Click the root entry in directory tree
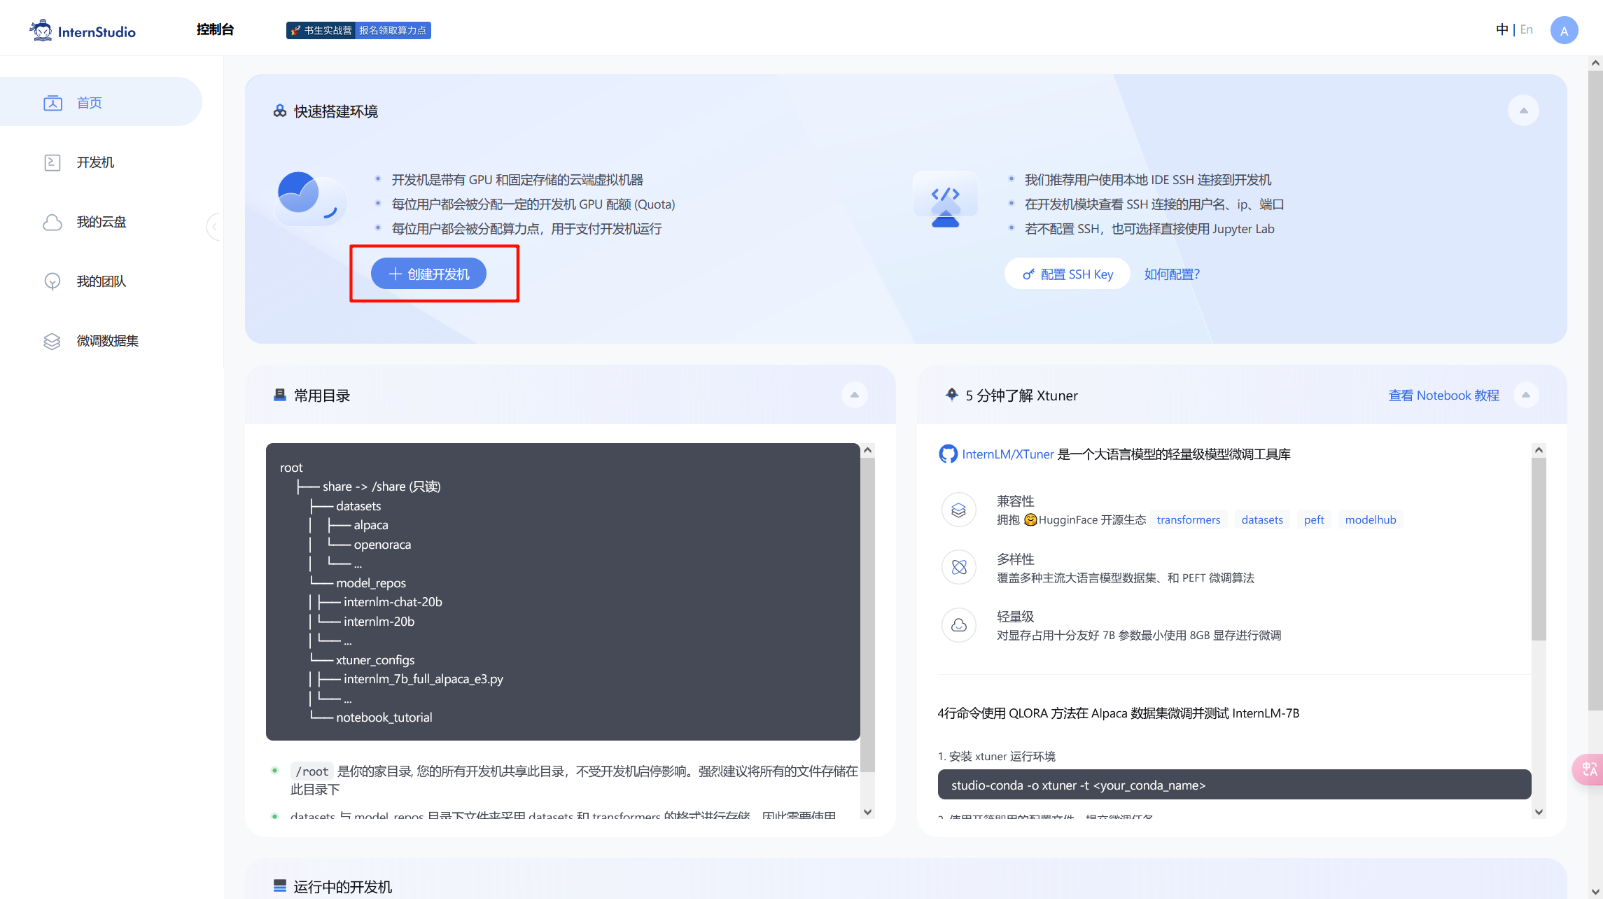The height and width of the screenshot is (899, 1603). 291,468
